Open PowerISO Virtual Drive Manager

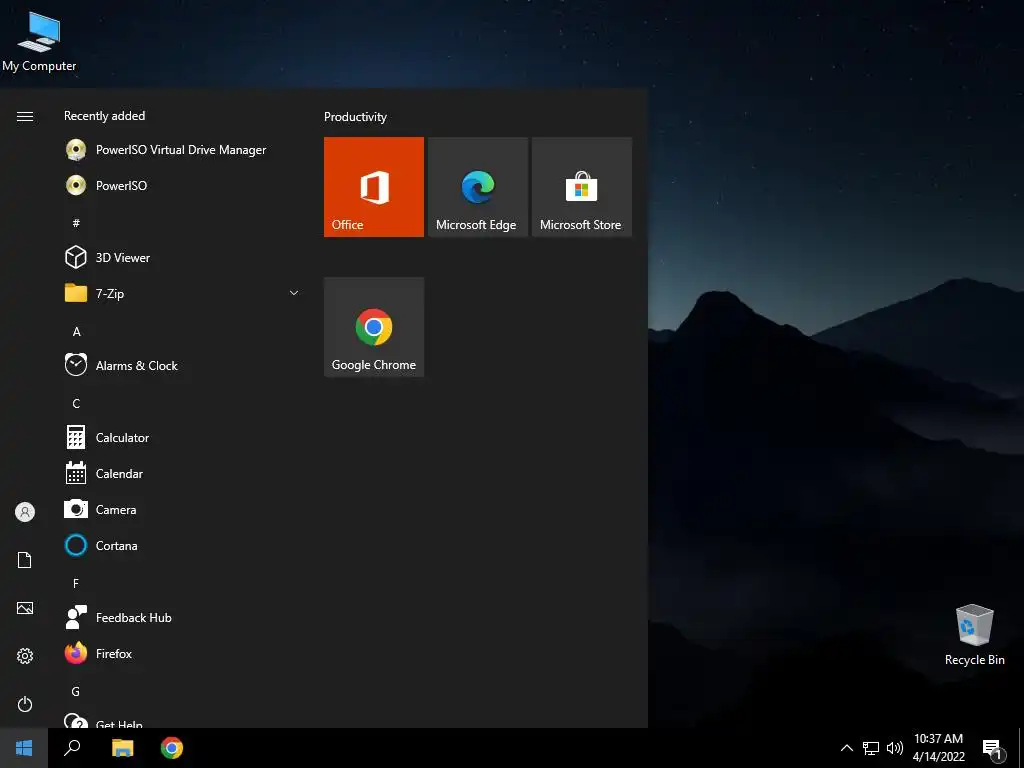183,150
